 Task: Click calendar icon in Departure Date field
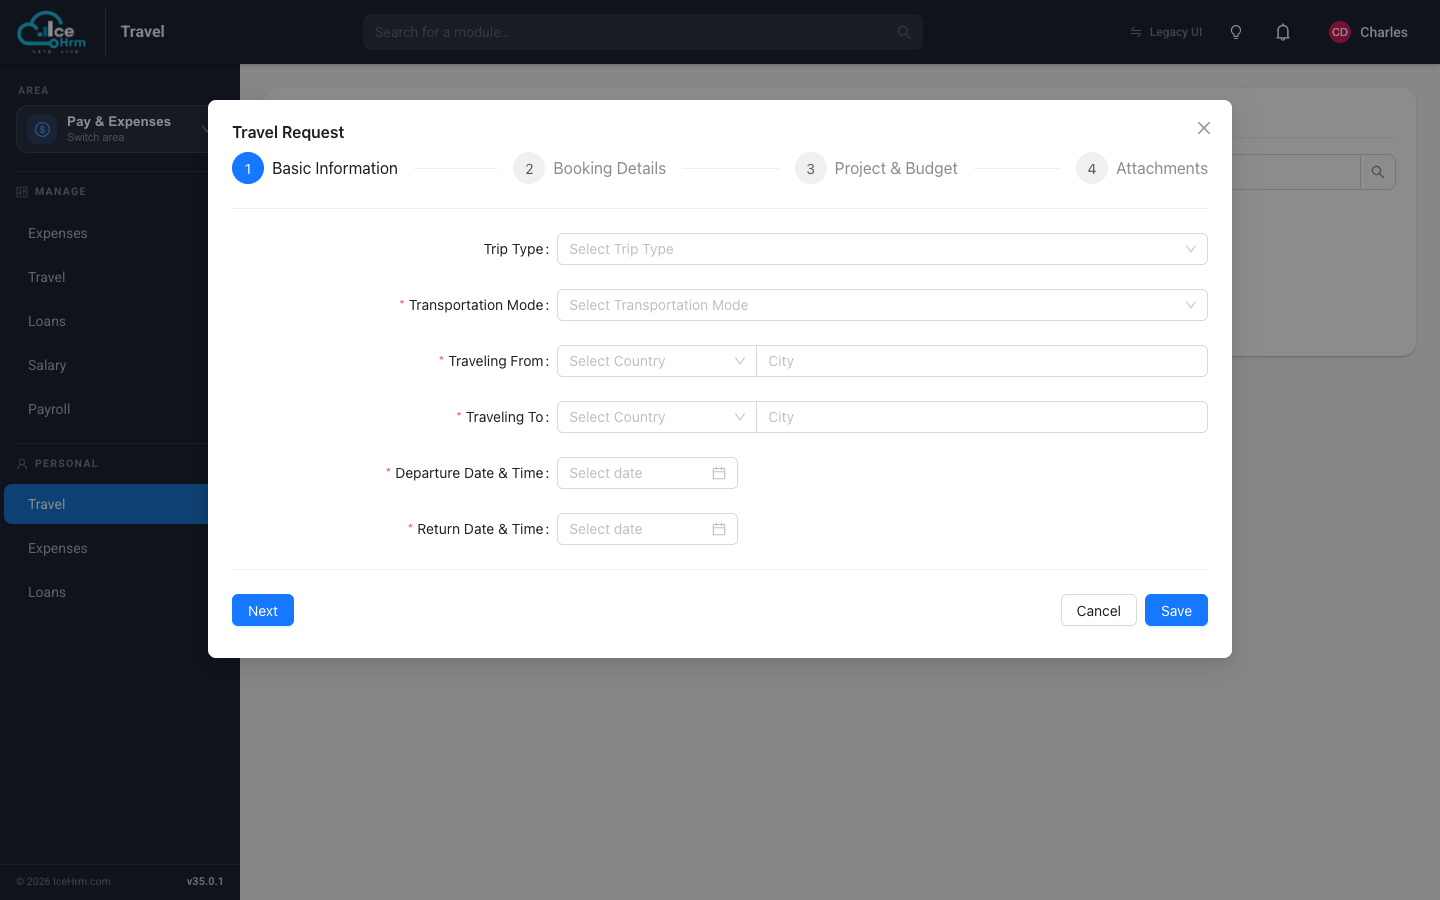click(719, 473)
